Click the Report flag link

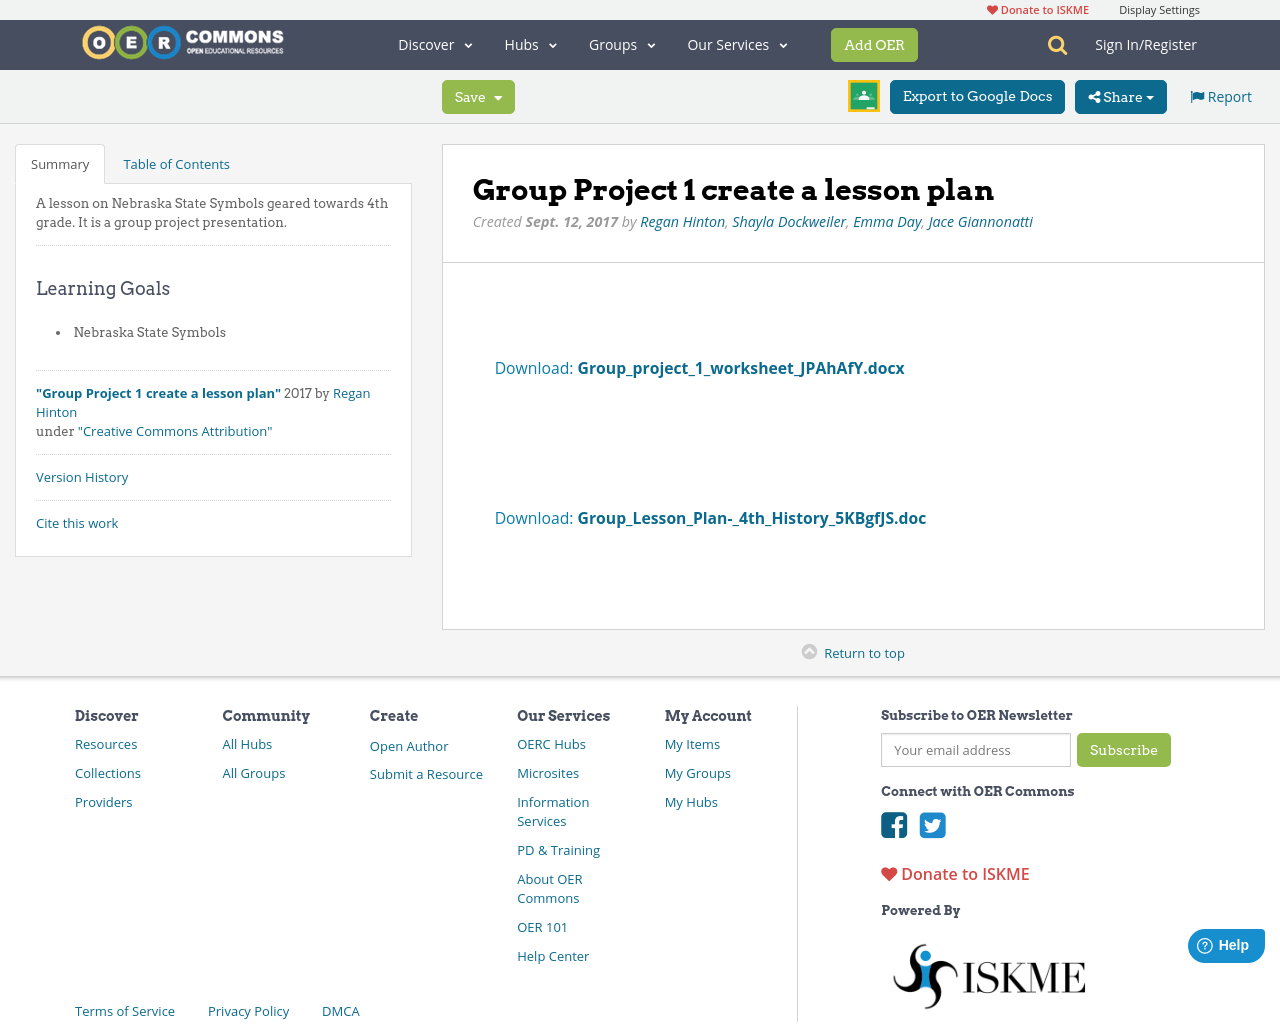(1221, 97)
